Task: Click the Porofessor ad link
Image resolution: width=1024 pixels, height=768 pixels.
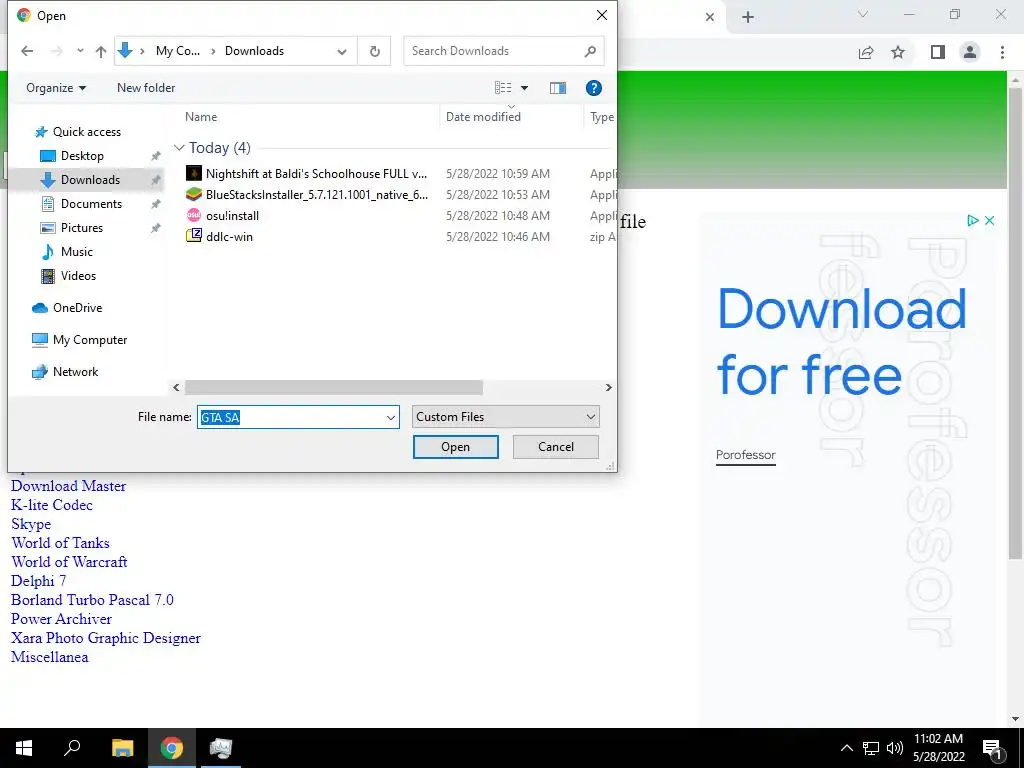Action: coord(745,455)
